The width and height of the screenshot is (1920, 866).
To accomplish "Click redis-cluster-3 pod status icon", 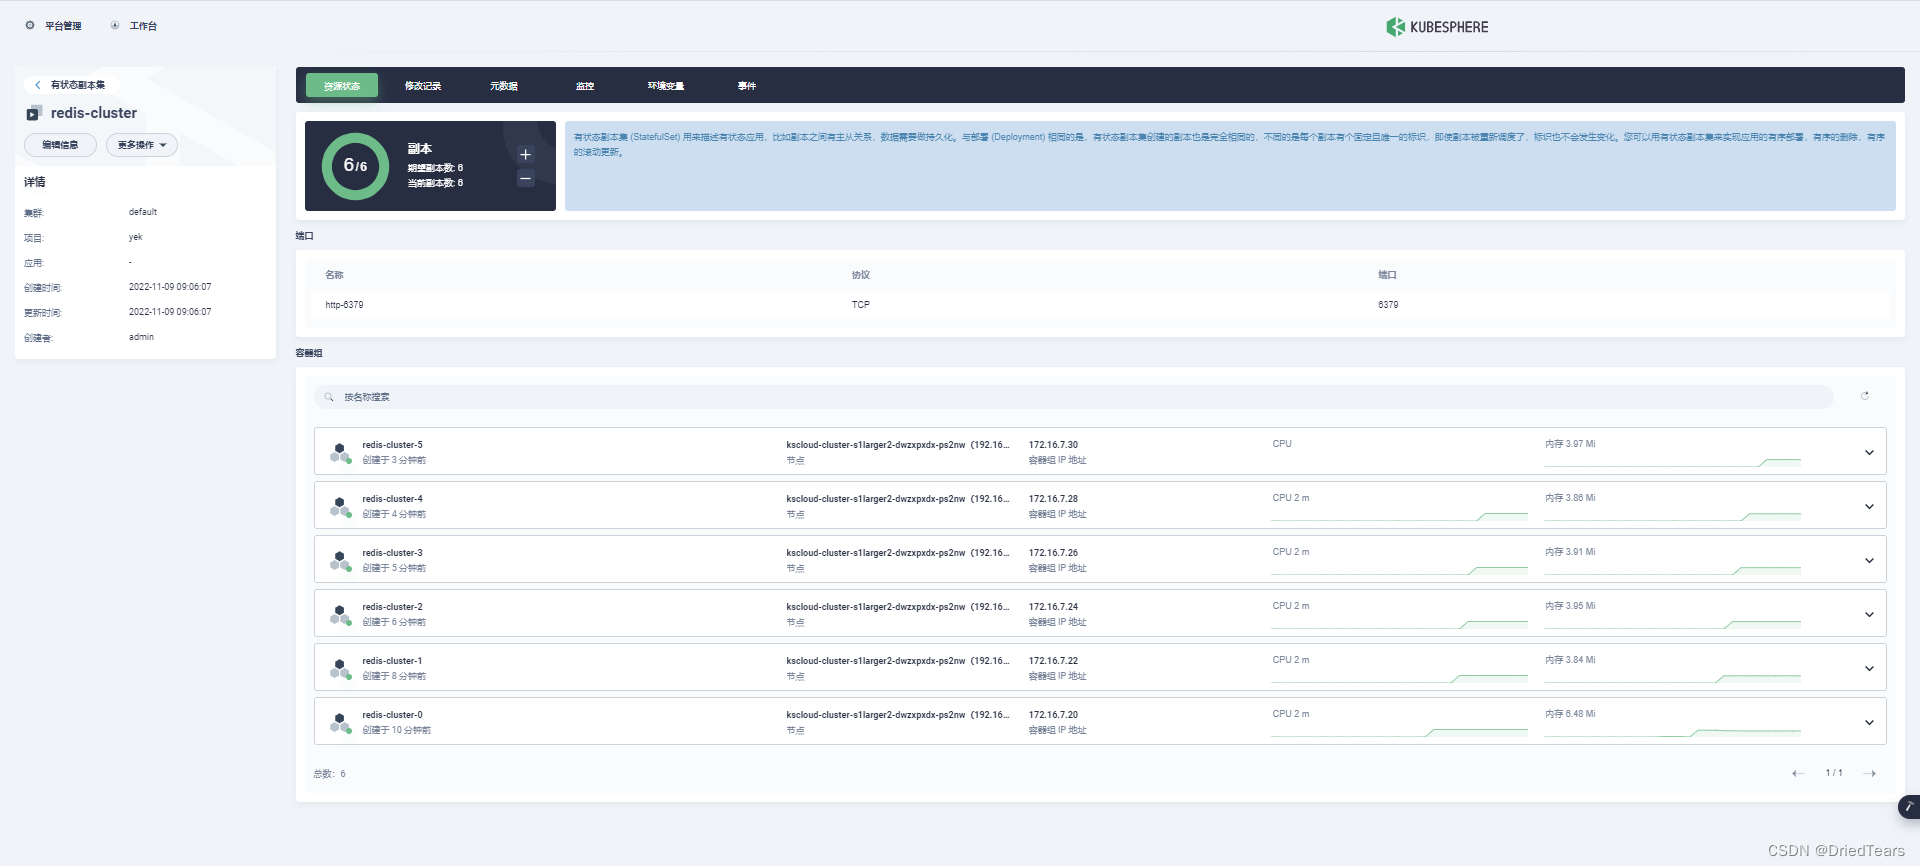I will (x=340, y=561).
